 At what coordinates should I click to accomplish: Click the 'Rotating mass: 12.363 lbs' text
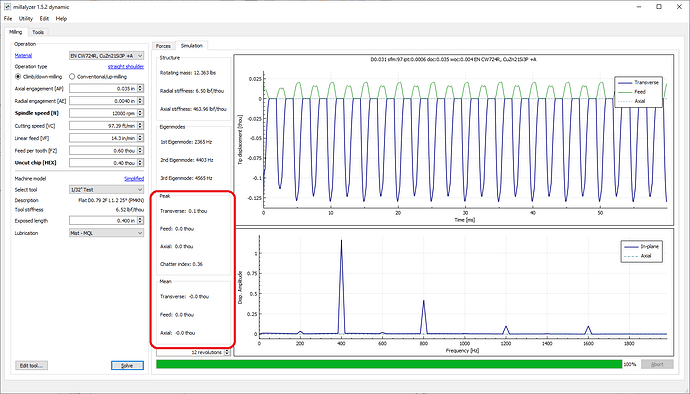click(x=188, y=73)
